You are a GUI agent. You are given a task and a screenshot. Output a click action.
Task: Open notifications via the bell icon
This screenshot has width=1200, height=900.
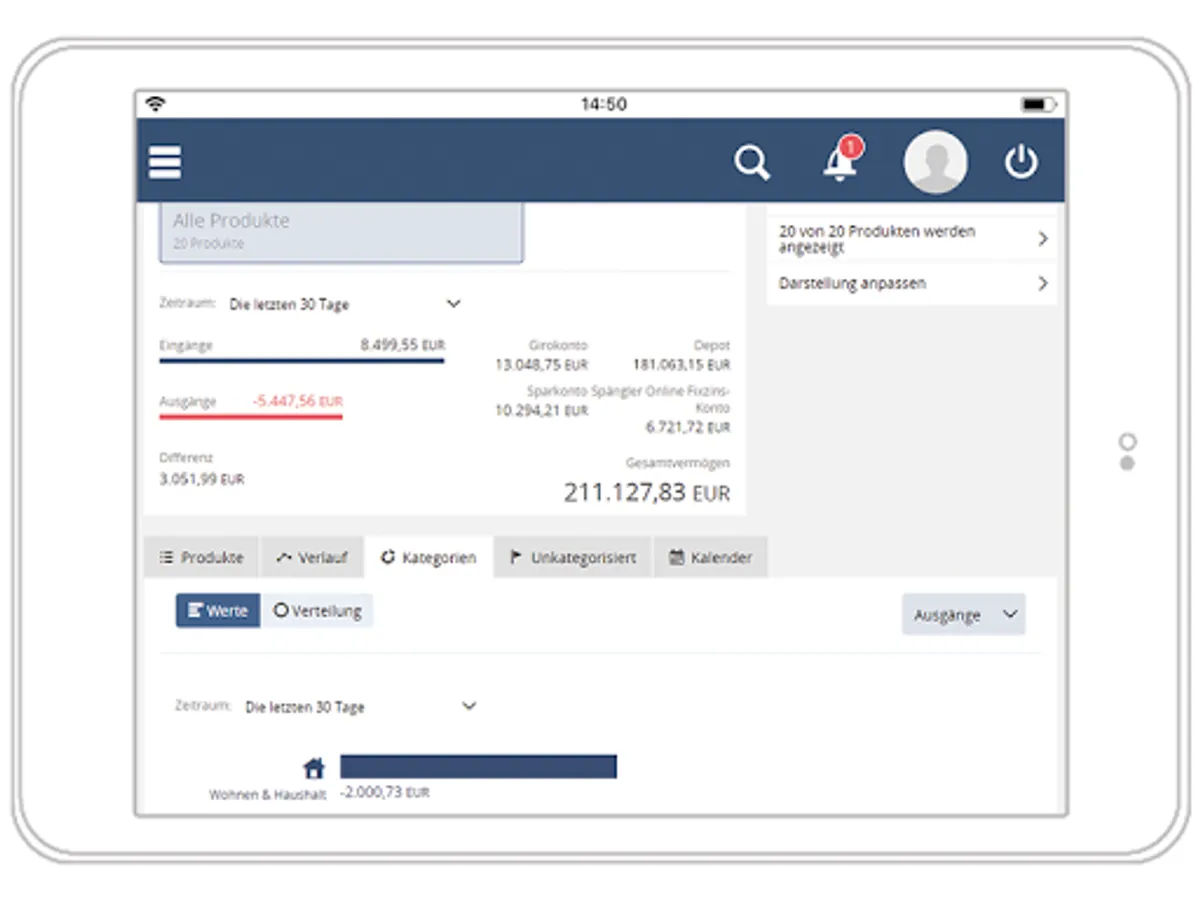pos(841,160)
